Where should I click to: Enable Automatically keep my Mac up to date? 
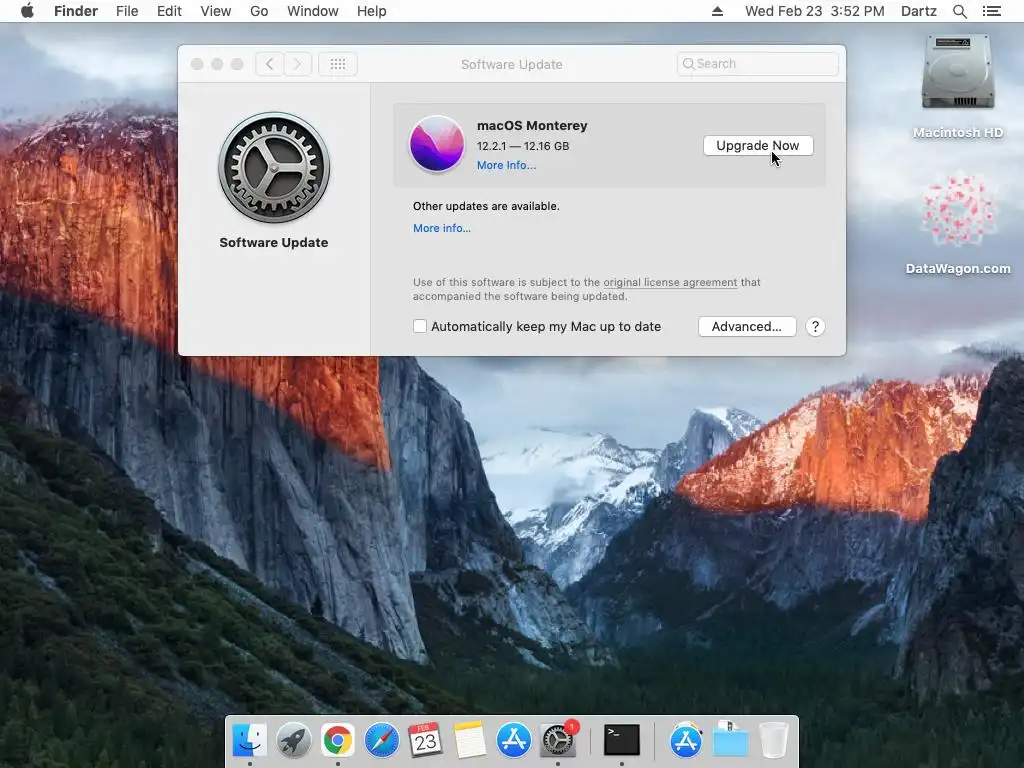coord(420,326)
